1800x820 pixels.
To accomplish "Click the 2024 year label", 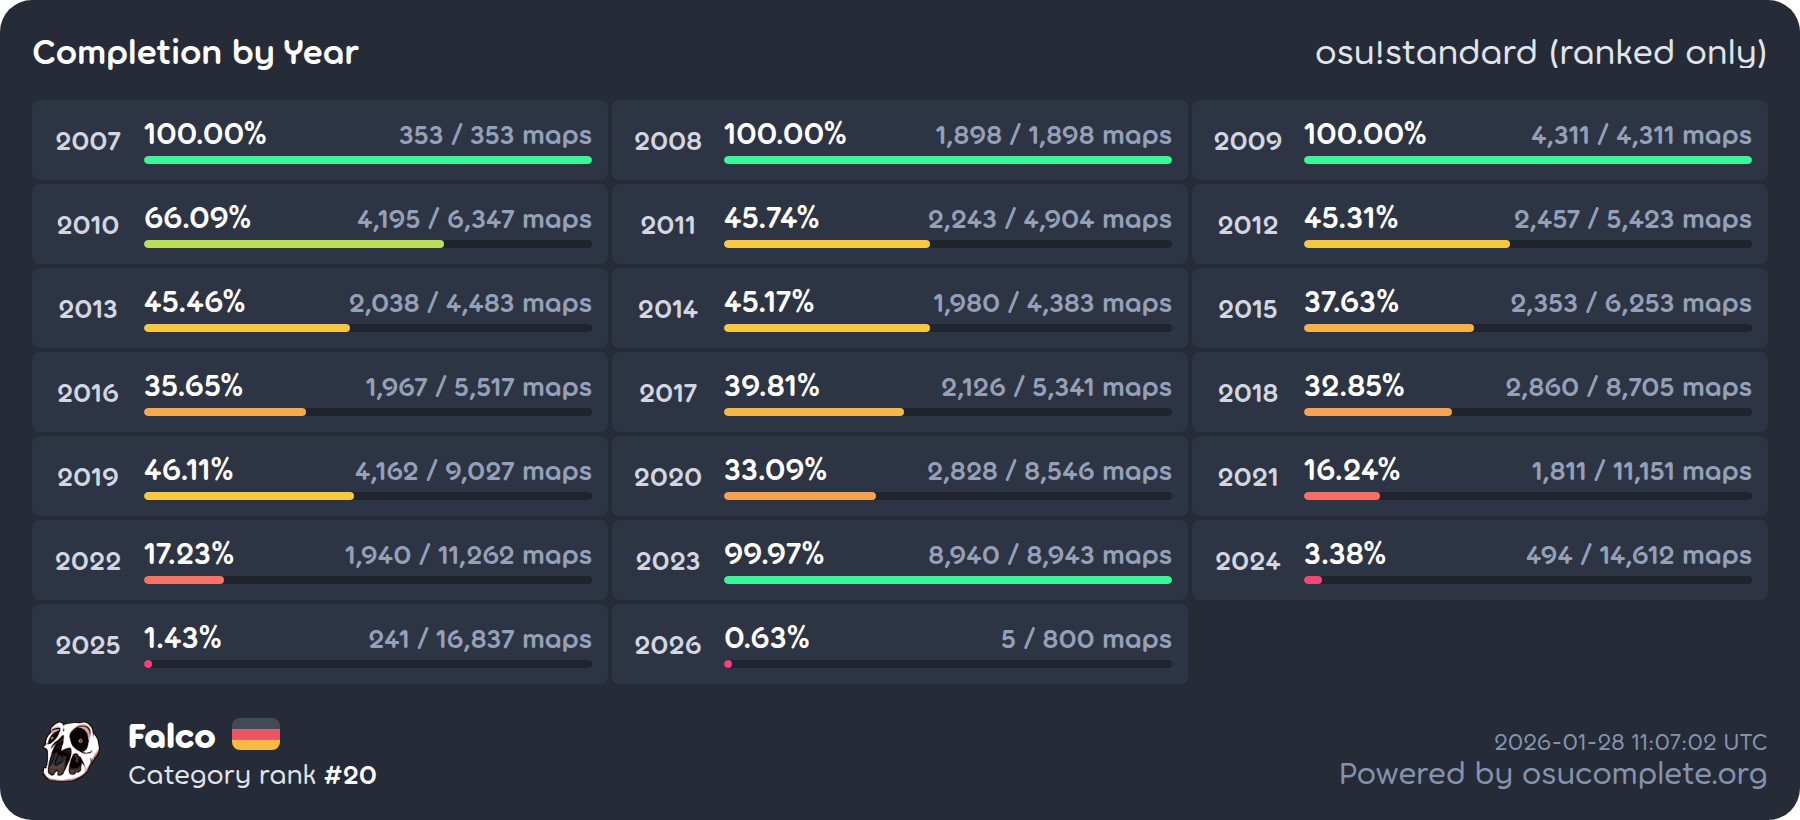I will coord(1247,561).
